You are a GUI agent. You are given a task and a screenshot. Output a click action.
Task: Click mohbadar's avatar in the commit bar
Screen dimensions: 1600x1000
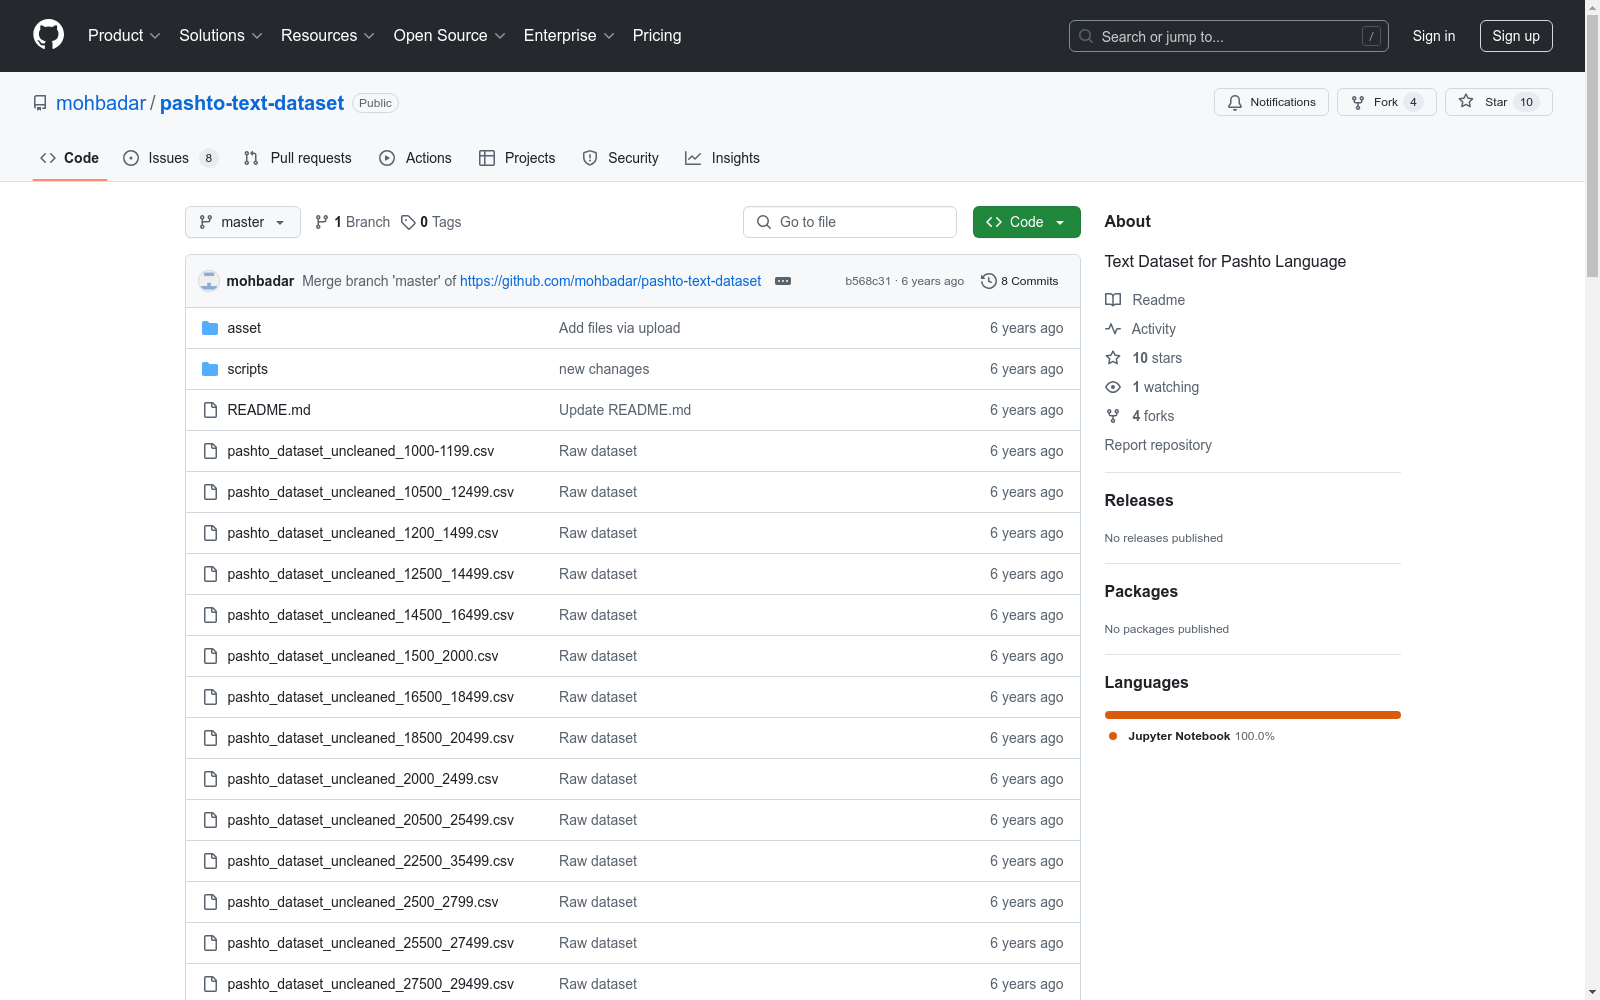209,281
